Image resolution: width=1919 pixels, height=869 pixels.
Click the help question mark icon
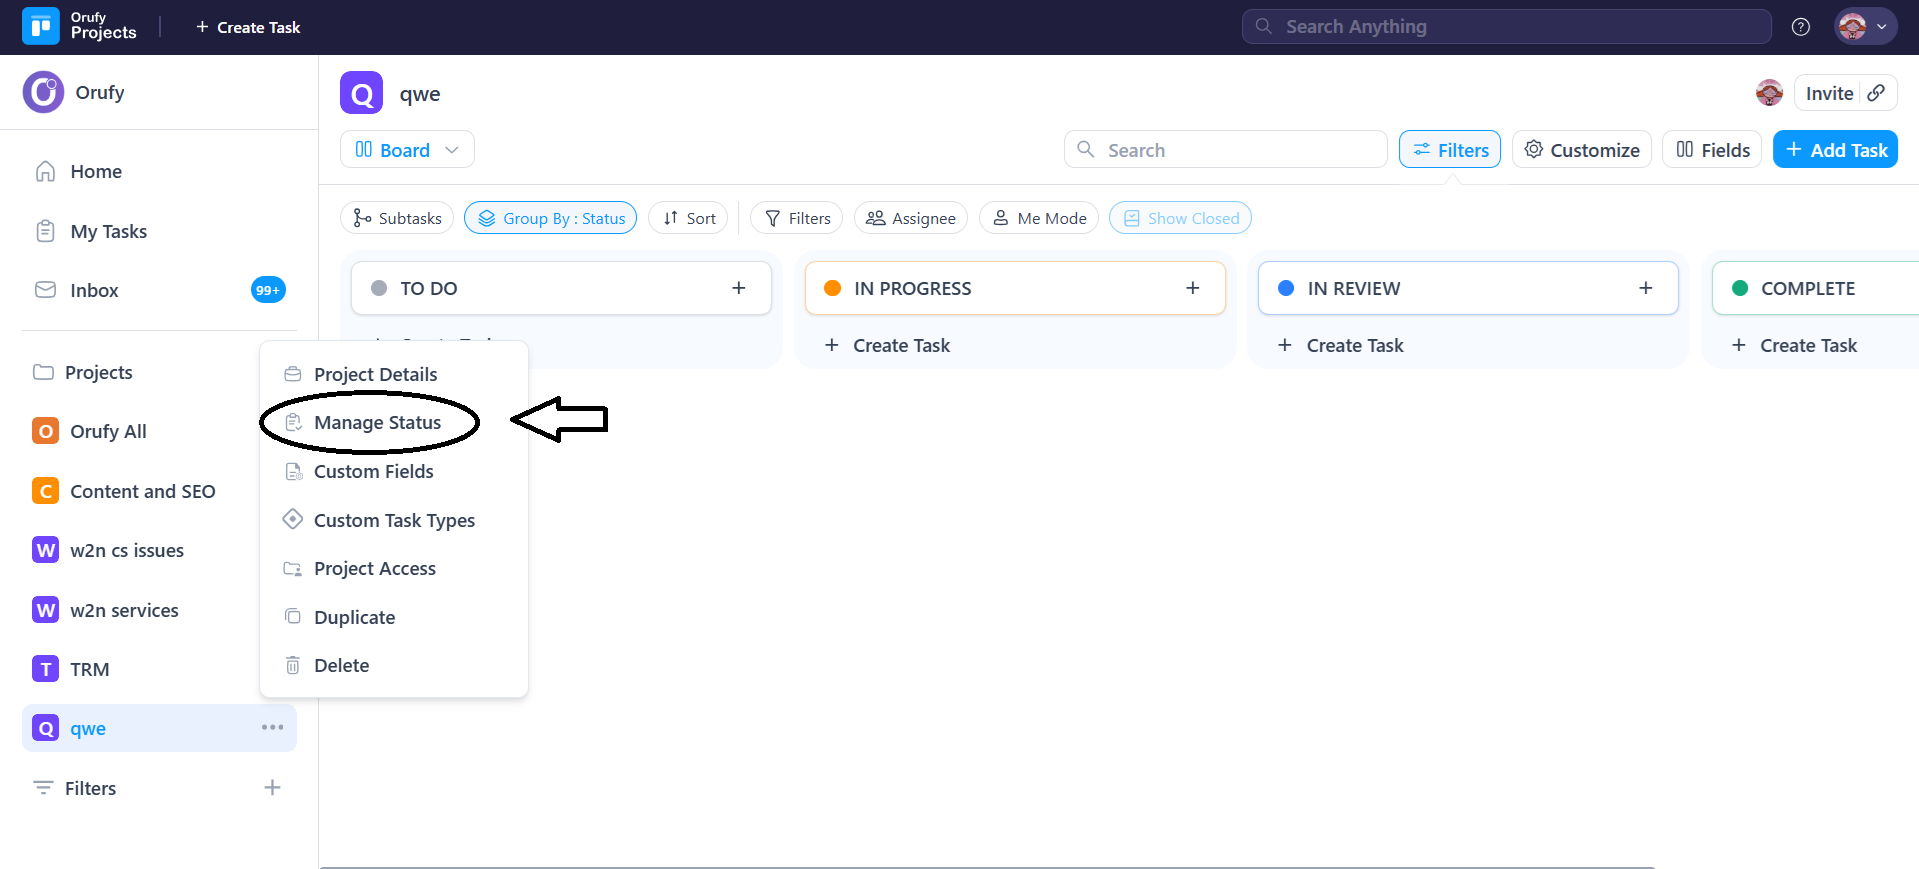[1800, 27]
